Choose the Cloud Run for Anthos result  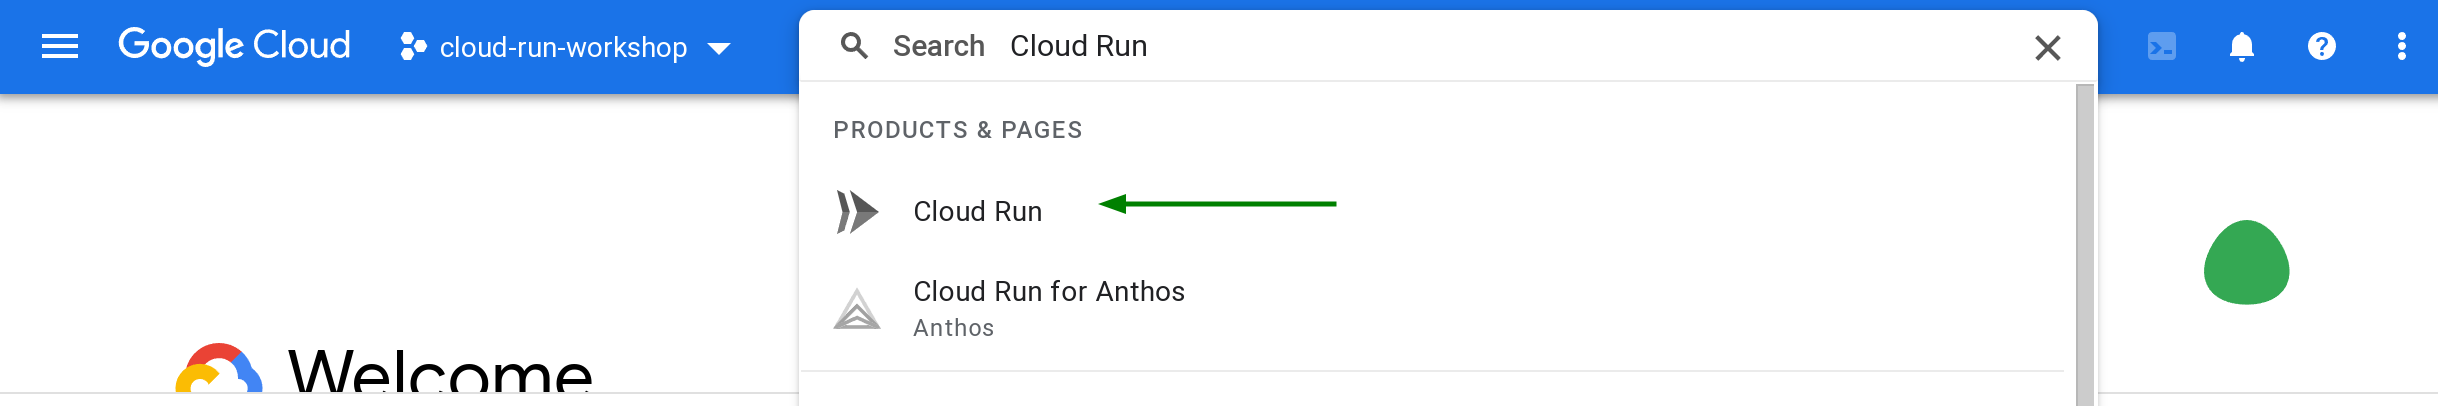[x=1048, y=292]
